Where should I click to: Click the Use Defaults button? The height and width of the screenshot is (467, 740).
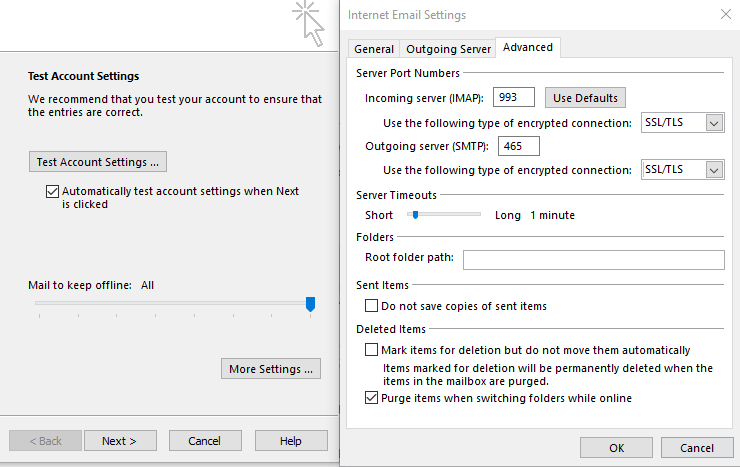[x=585, y=98]
